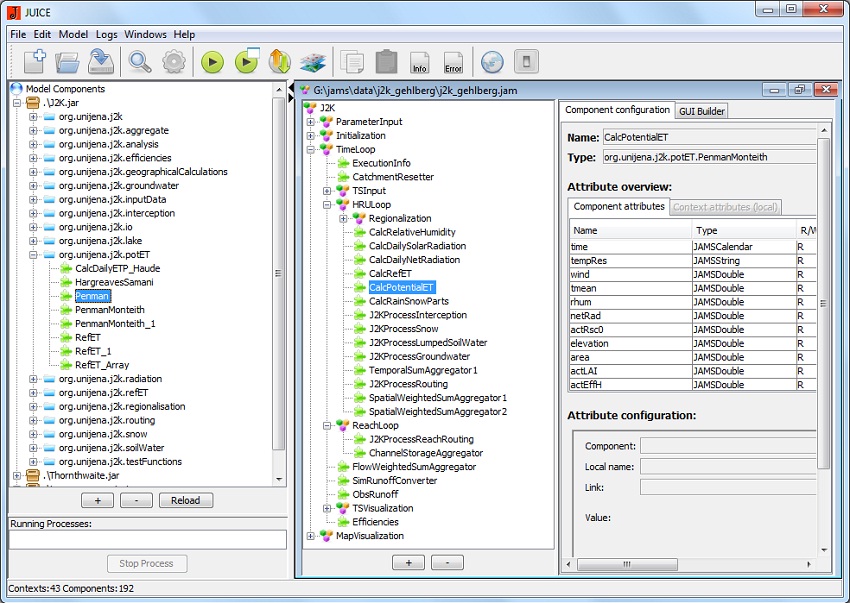Open the Model menu
This screenshot has width=850, height=603.
click(73, 34)
